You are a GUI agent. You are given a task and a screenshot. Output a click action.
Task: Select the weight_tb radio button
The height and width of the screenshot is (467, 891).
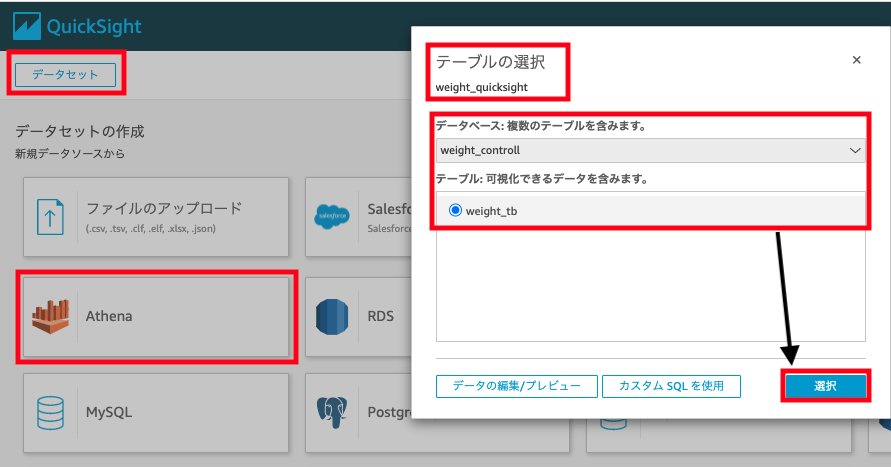pos(455,210)
